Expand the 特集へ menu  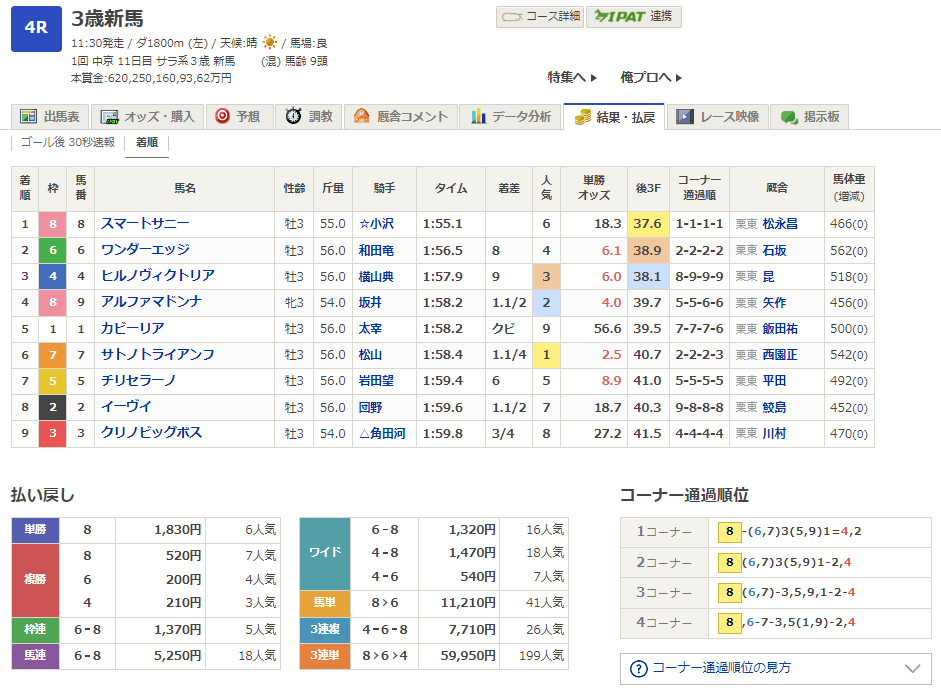point(572,77)
